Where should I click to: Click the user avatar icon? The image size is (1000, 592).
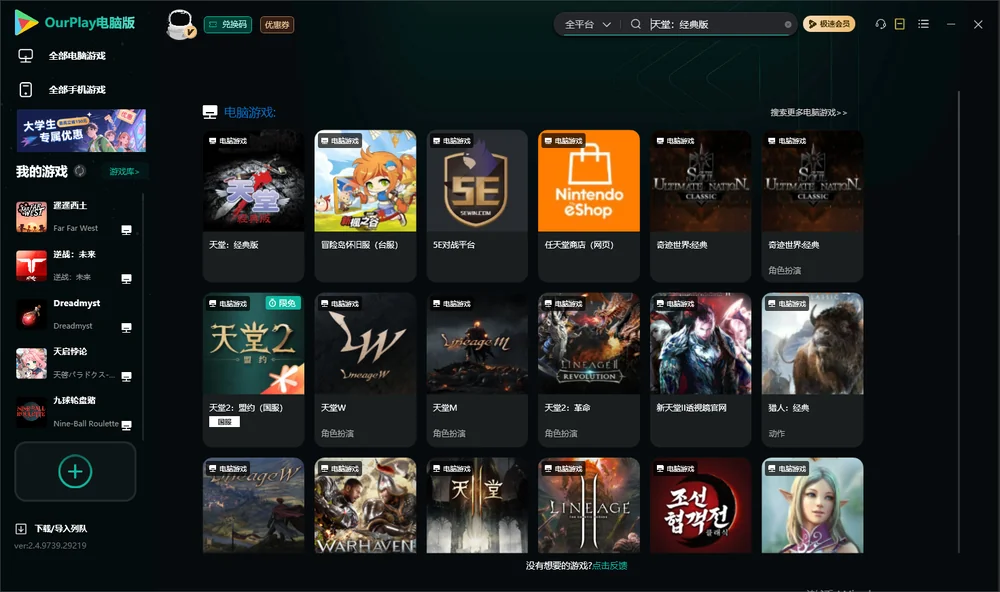point(180,25)
